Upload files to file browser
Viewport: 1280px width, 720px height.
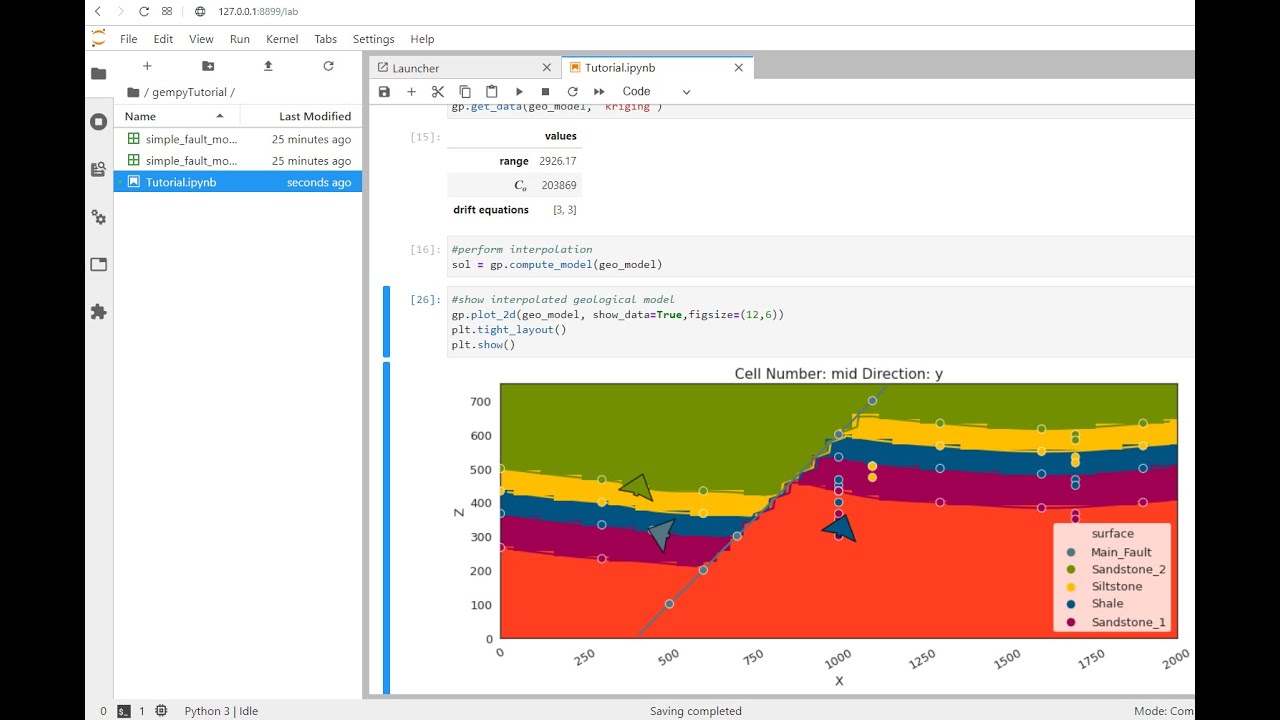coord(268,66)
